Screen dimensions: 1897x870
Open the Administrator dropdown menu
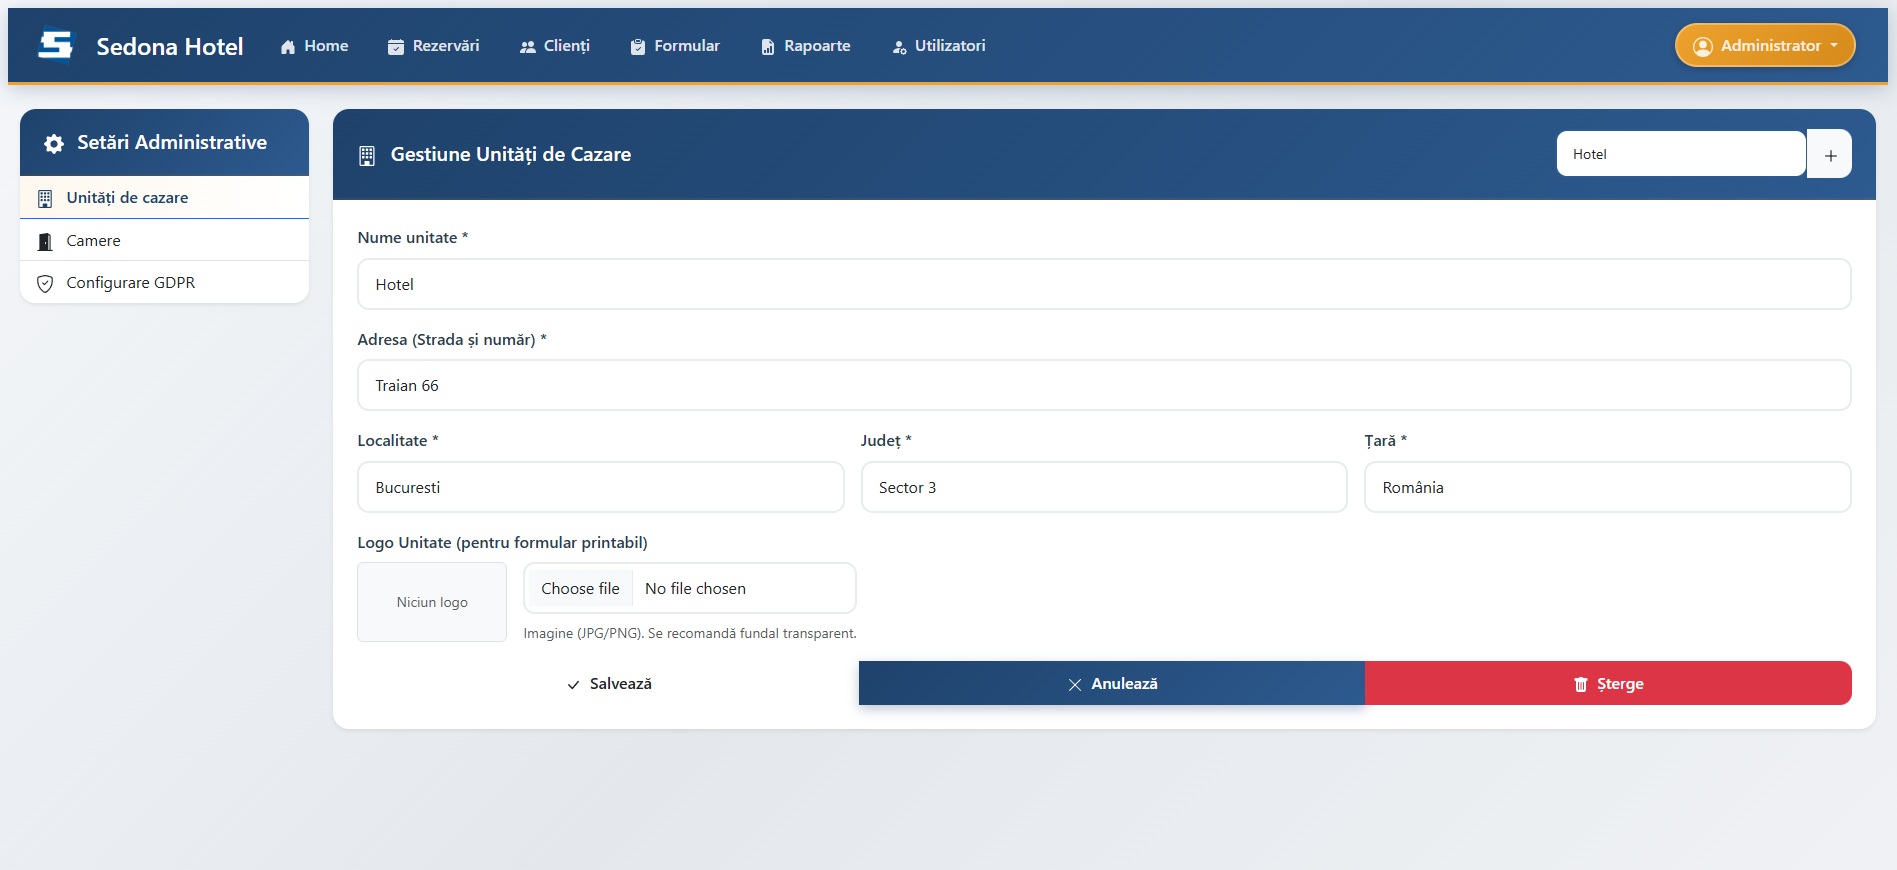(1765, 46)
